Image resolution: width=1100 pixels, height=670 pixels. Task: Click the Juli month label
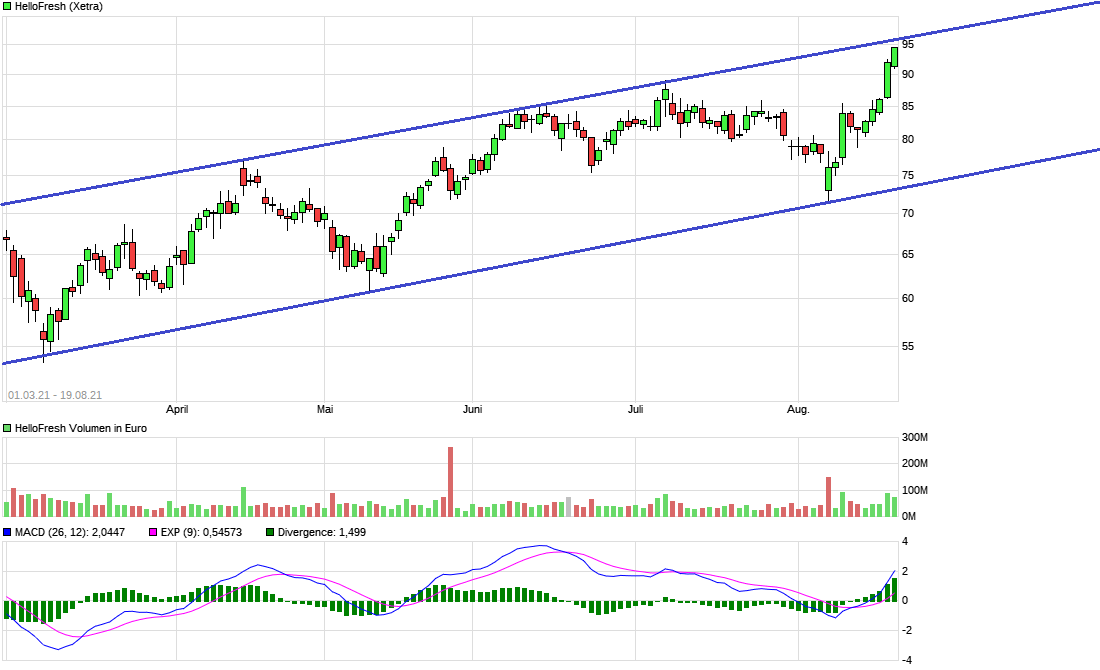pos(636,409)
